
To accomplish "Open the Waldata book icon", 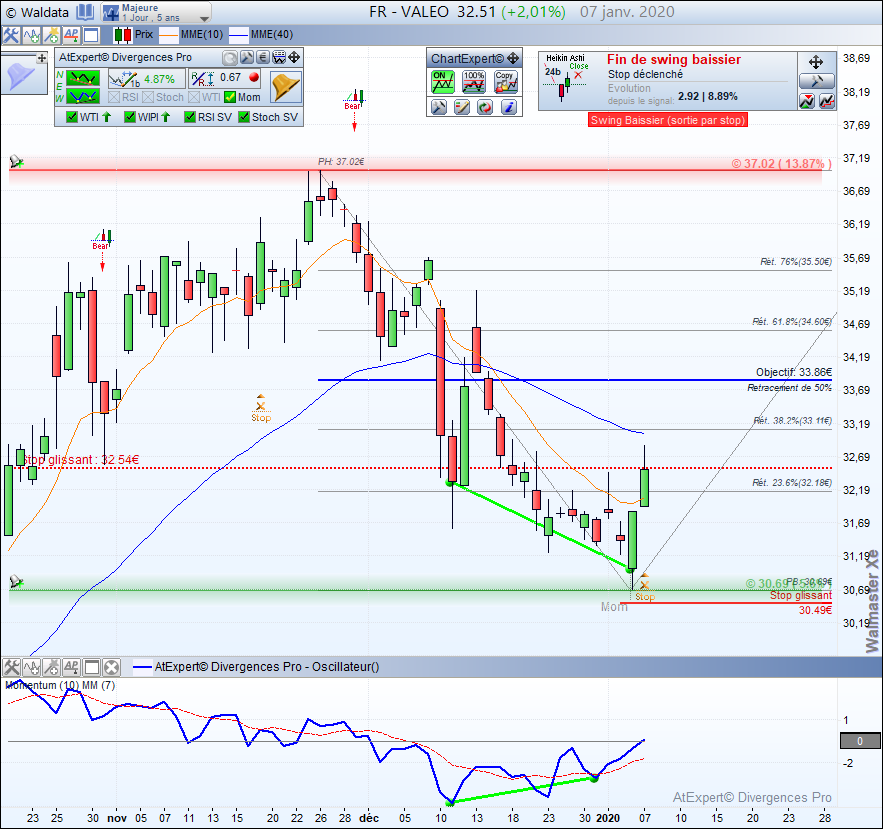I will pyautogui.click(x=85, y=12).
